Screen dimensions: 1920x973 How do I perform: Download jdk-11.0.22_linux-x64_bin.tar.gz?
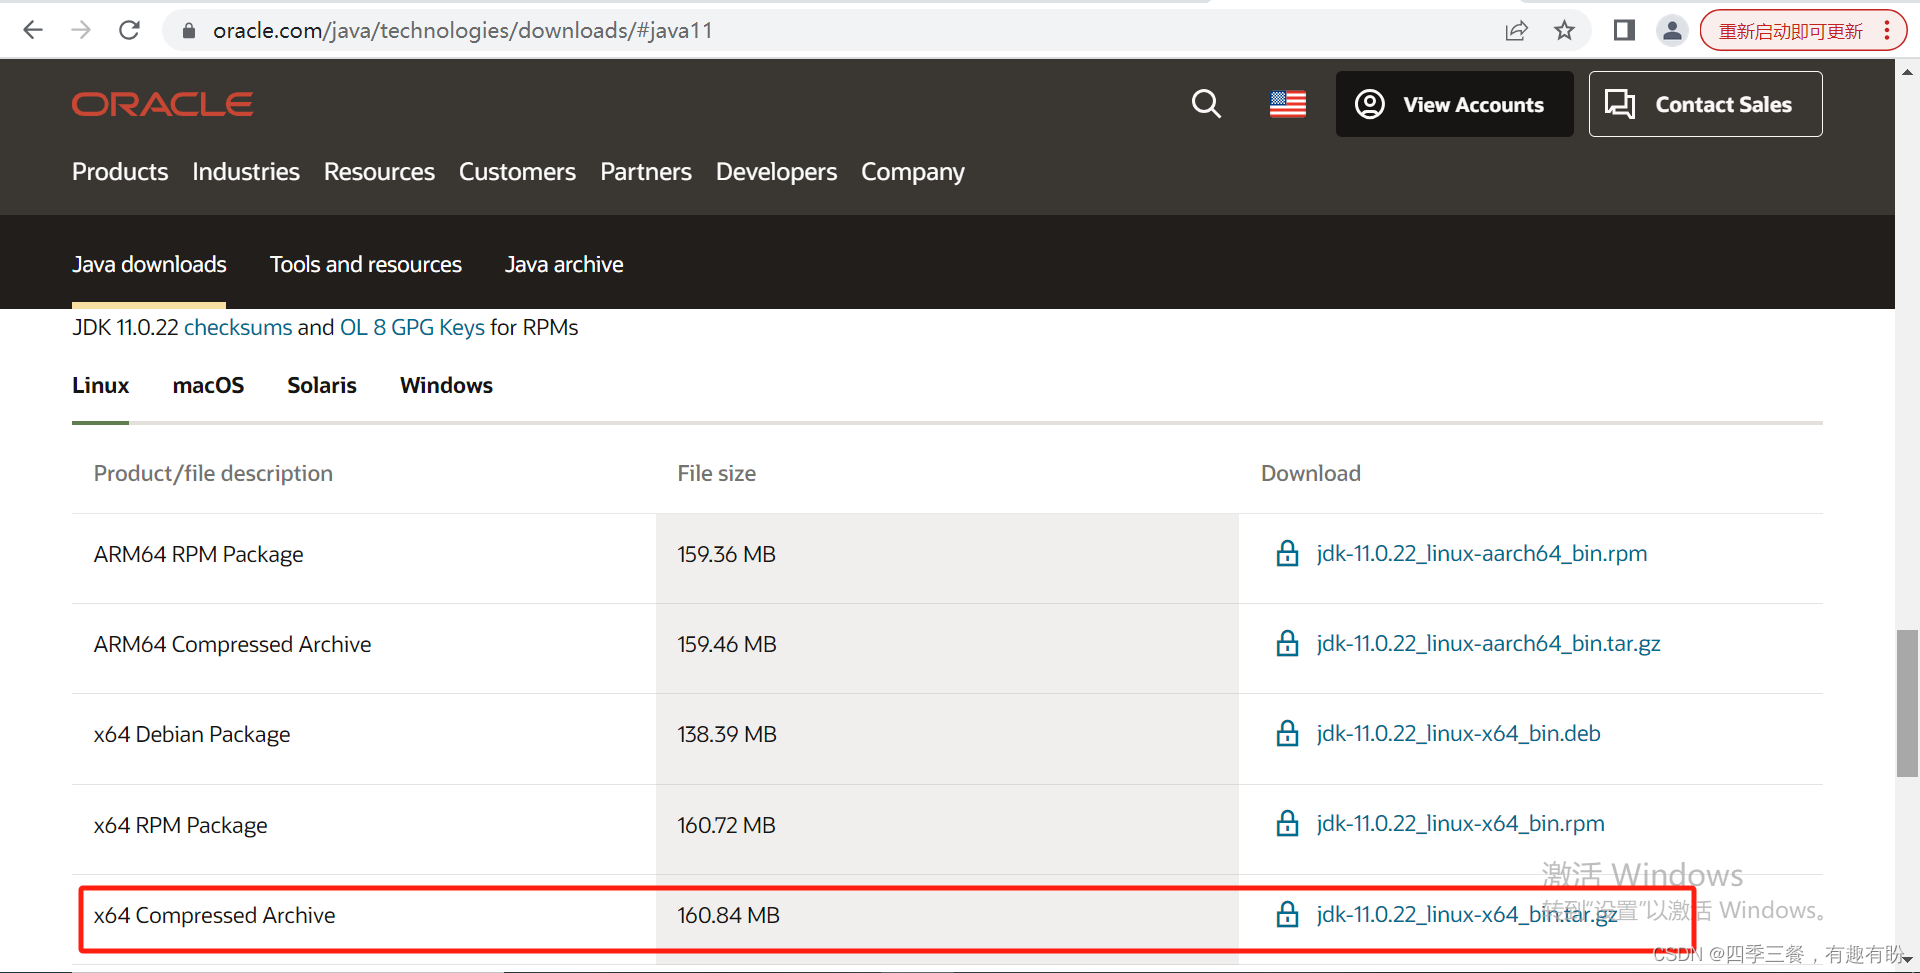(x=1466, y=914)
